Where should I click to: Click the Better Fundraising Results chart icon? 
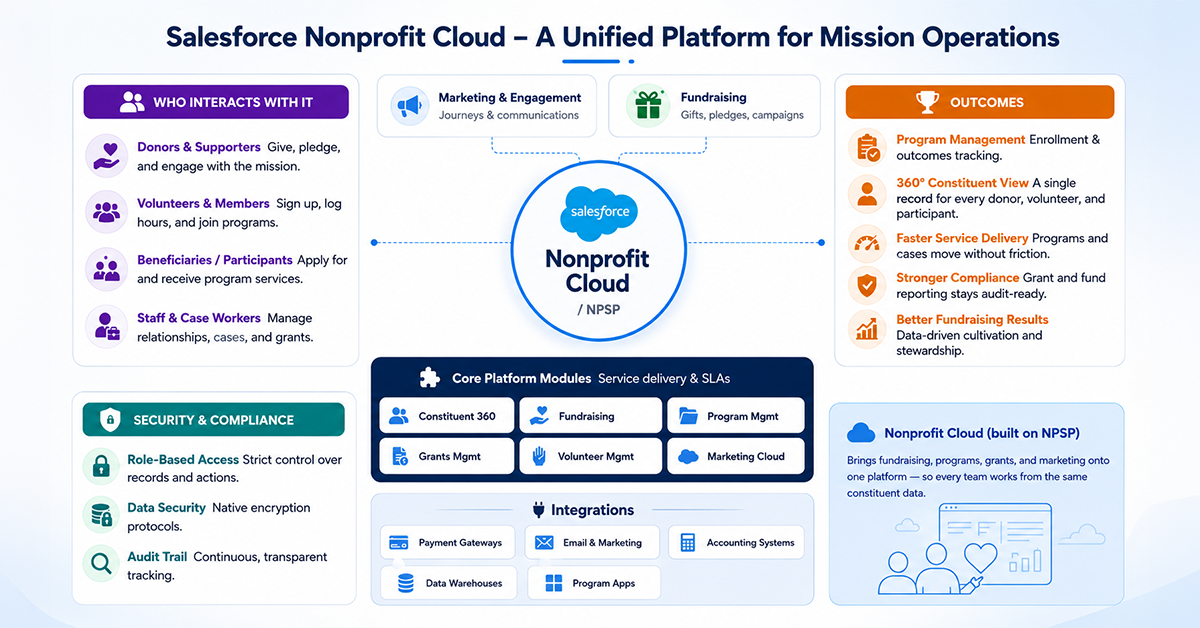[x=867, y=328]
